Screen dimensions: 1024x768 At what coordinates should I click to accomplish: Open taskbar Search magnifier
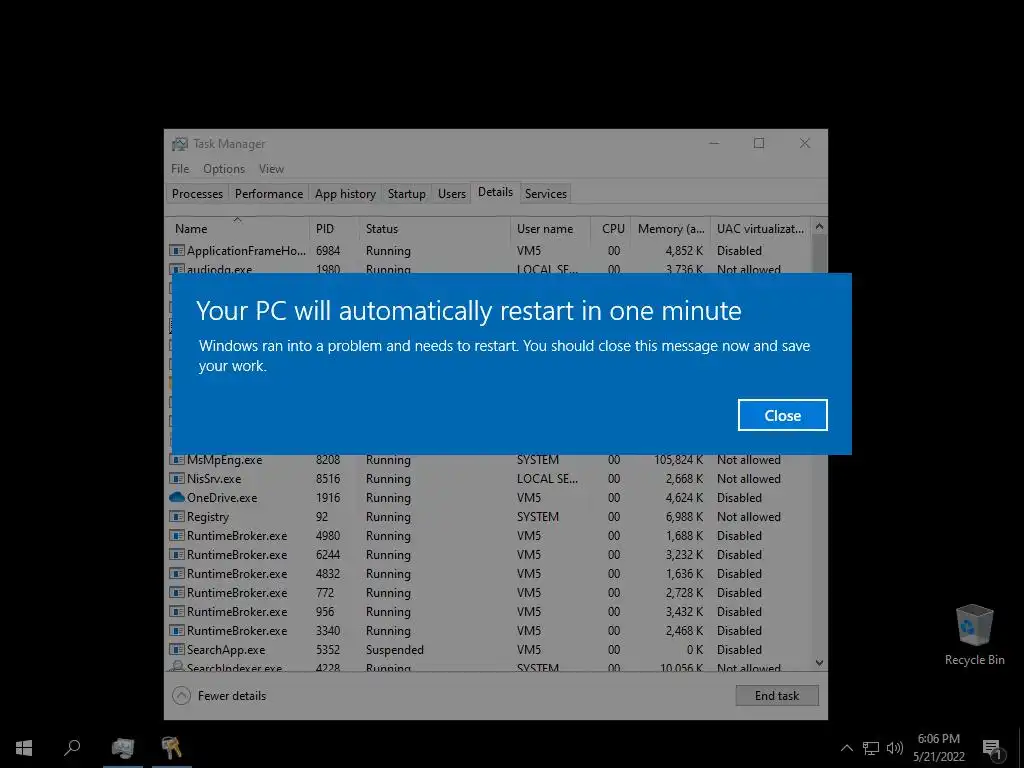72,748
